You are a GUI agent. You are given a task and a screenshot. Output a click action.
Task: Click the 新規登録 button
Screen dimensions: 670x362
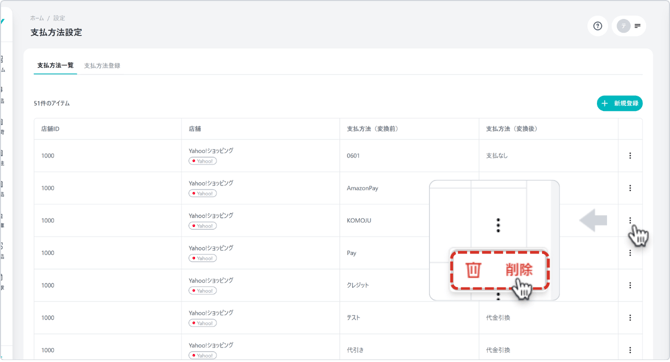pos(620,103)
